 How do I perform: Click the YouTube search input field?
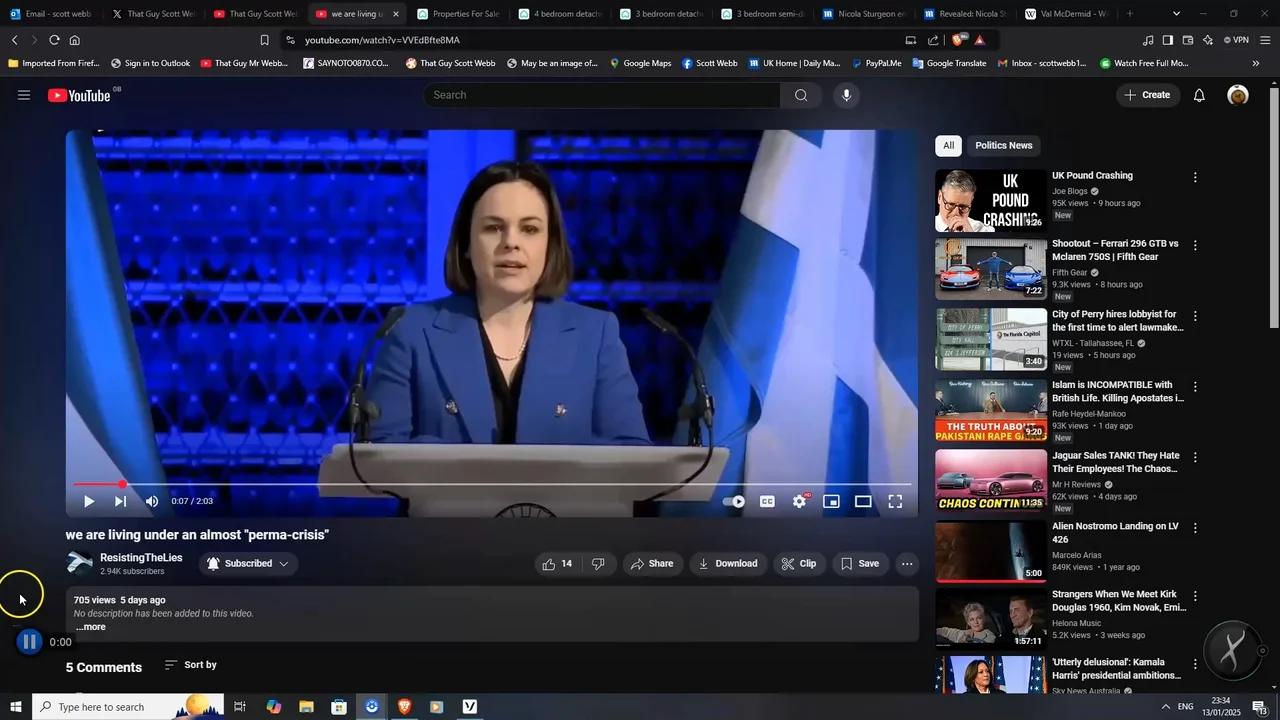pos(602,95)
